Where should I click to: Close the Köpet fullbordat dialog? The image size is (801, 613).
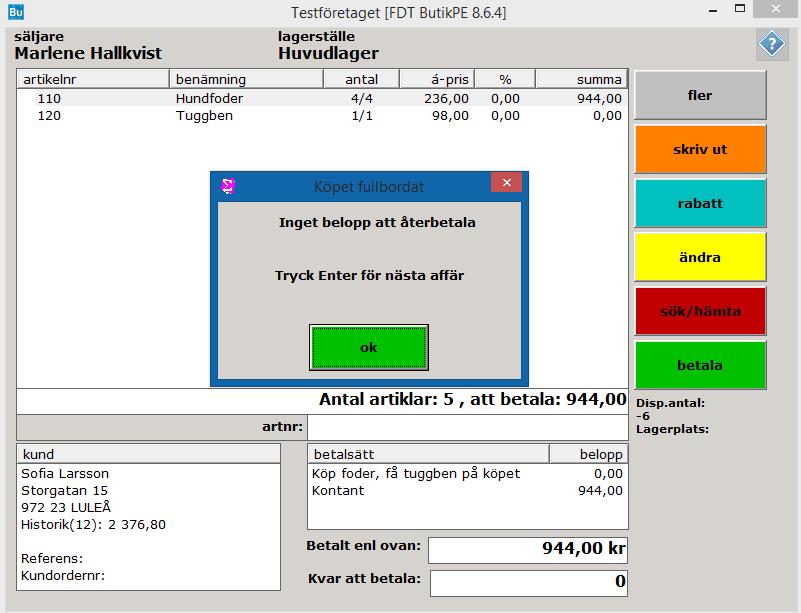[506, 182]
